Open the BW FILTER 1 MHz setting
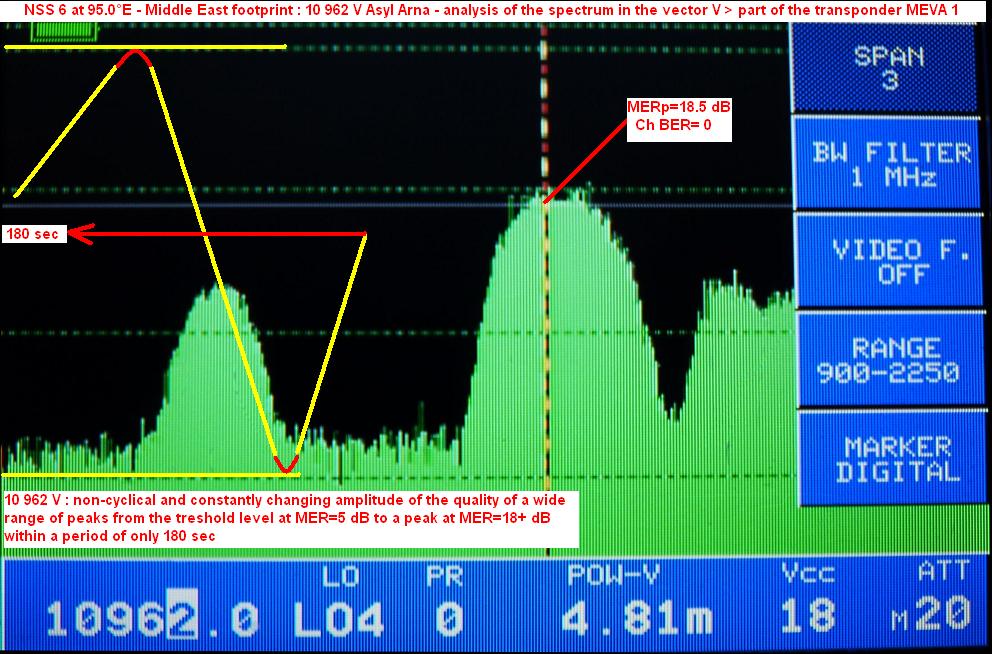The width and height of the screenshot is (992, 654). tap(891, 164)
